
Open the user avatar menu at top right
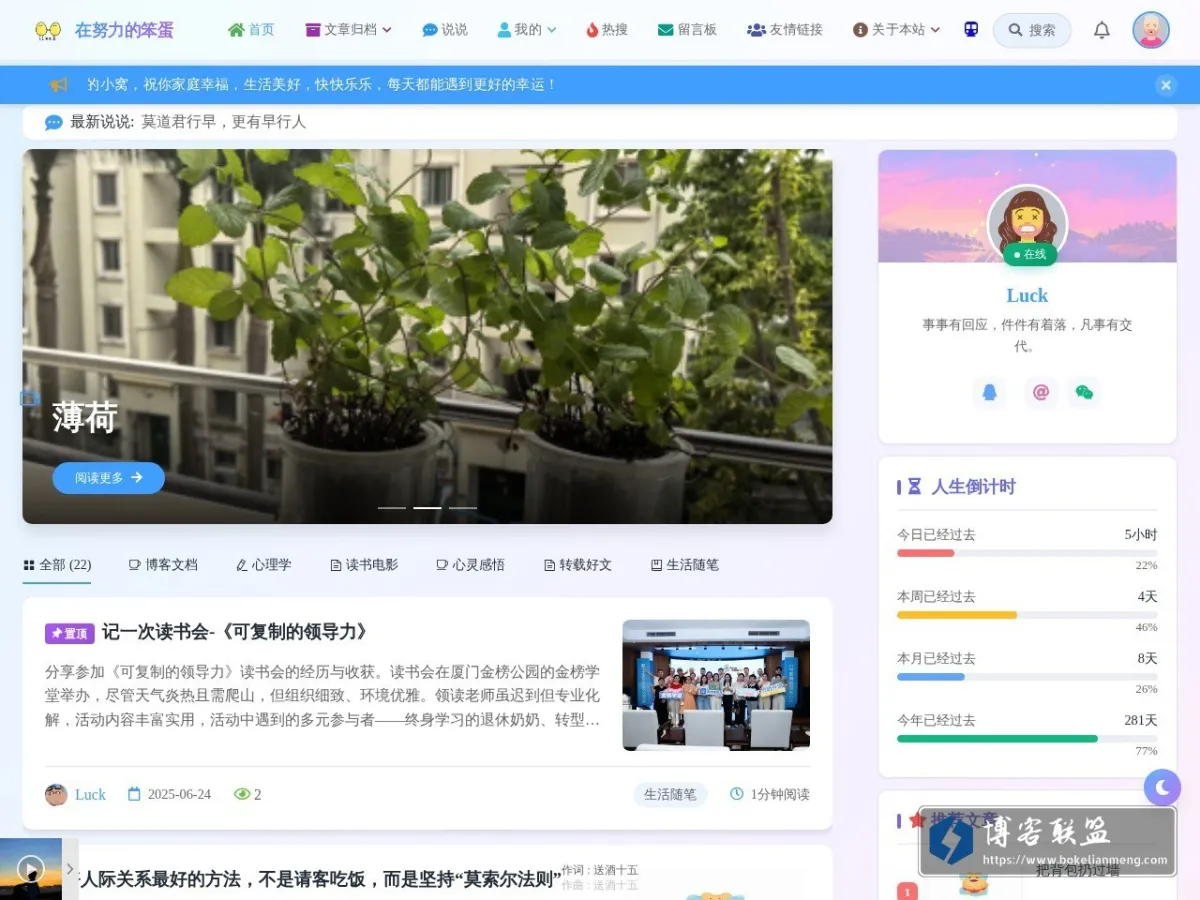[1151, 30]
